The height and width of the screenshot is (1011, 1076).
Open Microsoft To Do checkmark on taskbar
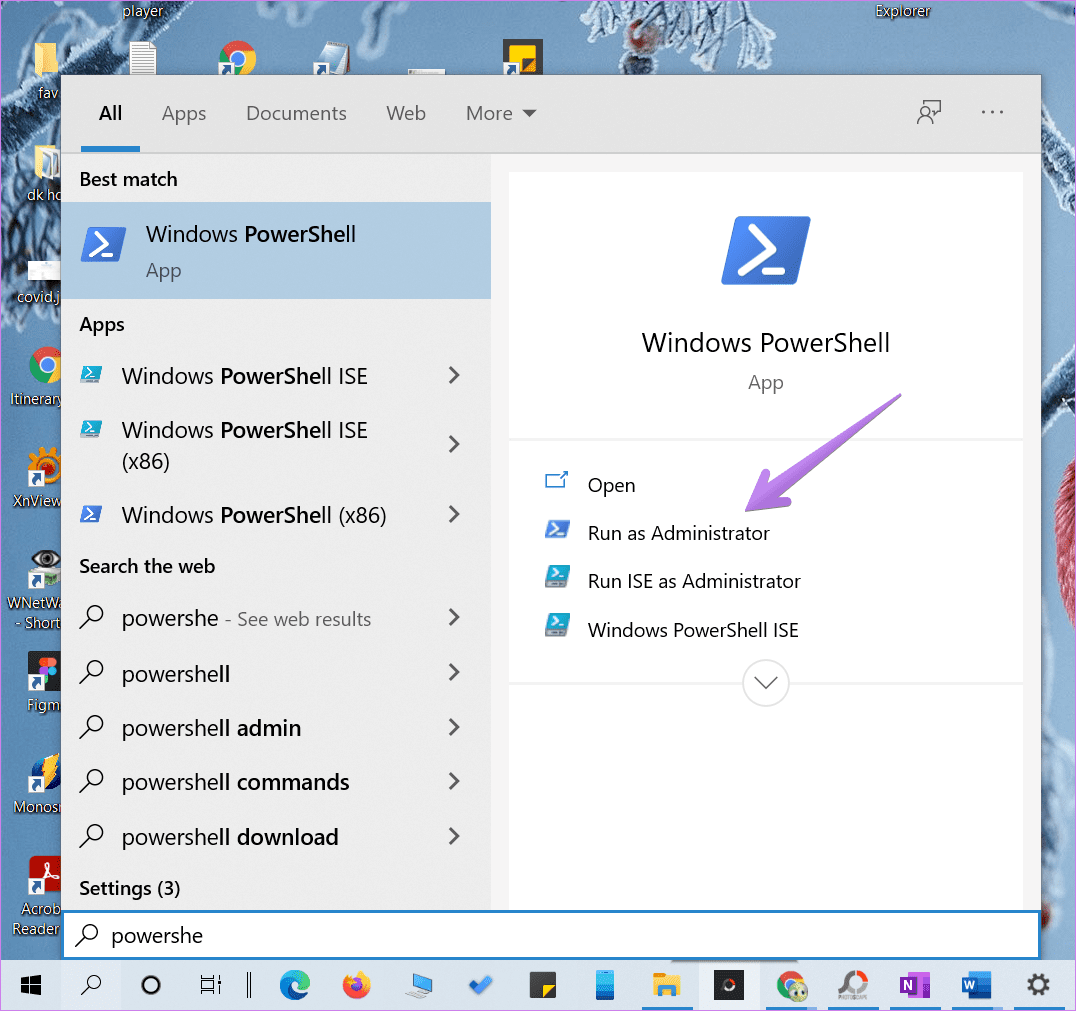480,986
